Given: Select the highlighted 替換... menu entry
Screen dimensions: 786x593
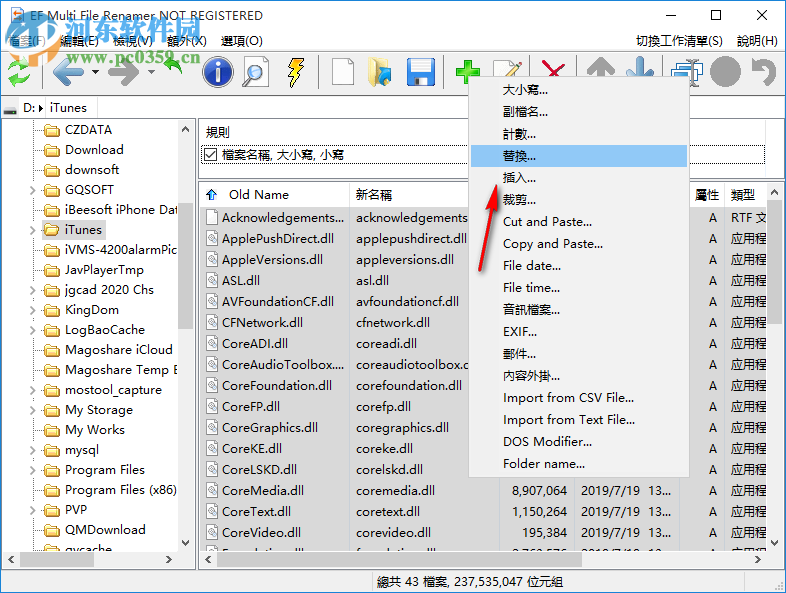Looking at the screenshot, I should click(x=578, y=156).
